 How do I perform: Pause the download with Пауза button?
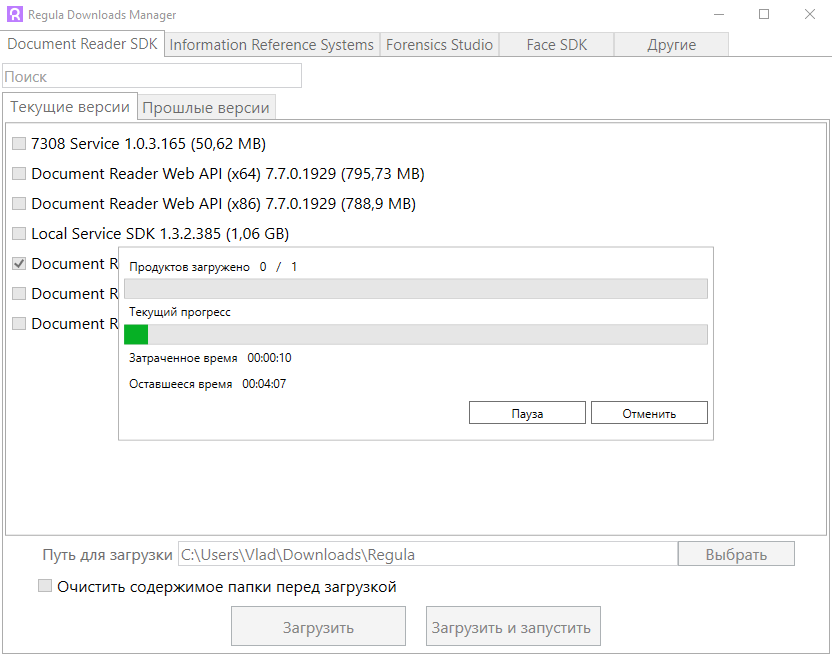pyautogui.click(x=527, y=413)
